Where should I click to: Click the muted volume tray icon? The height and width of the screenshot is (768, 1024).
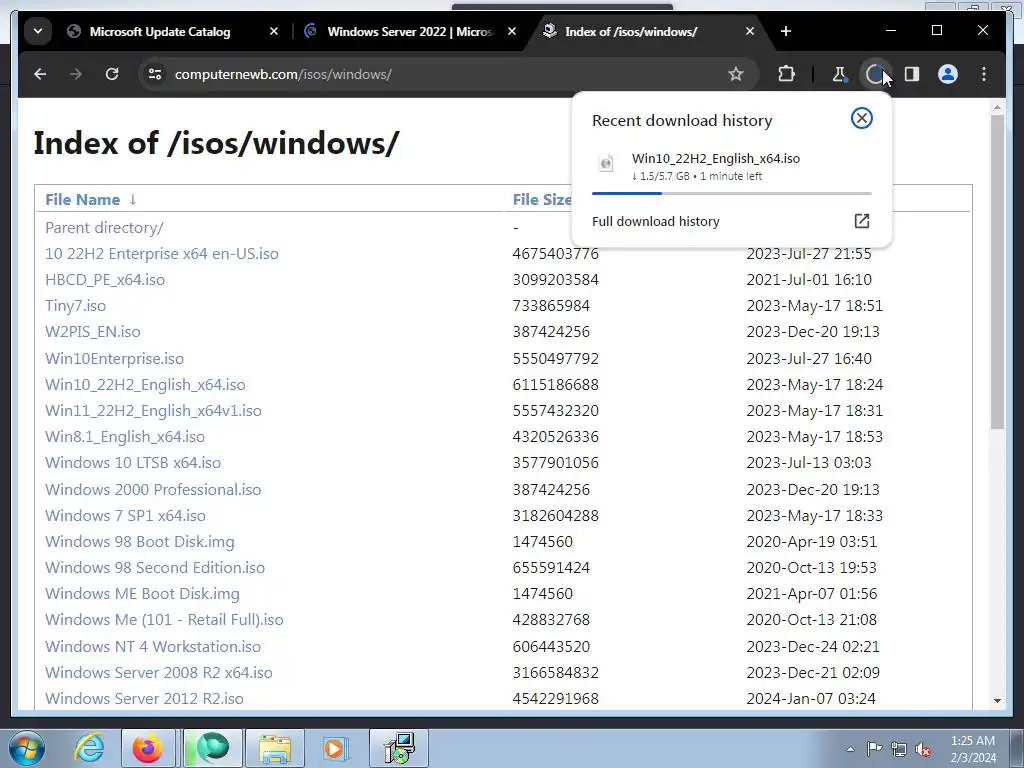923,749
